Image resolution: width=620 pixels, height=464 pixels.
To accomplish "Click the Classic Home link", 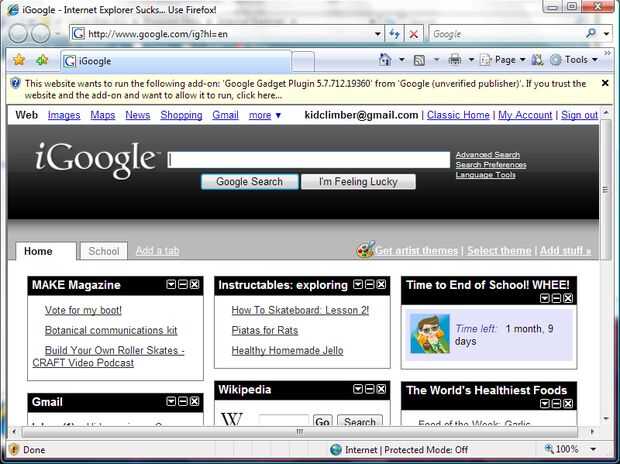I will click(458, 115).
